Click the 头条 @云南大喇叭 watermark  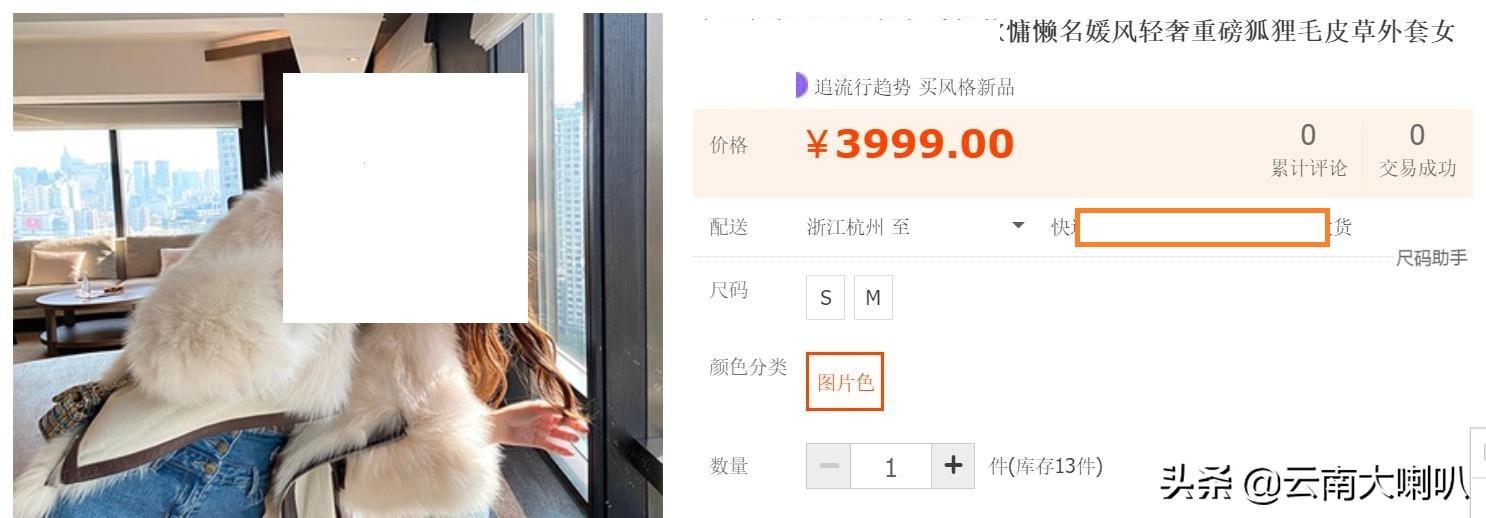pos(1313,484)
